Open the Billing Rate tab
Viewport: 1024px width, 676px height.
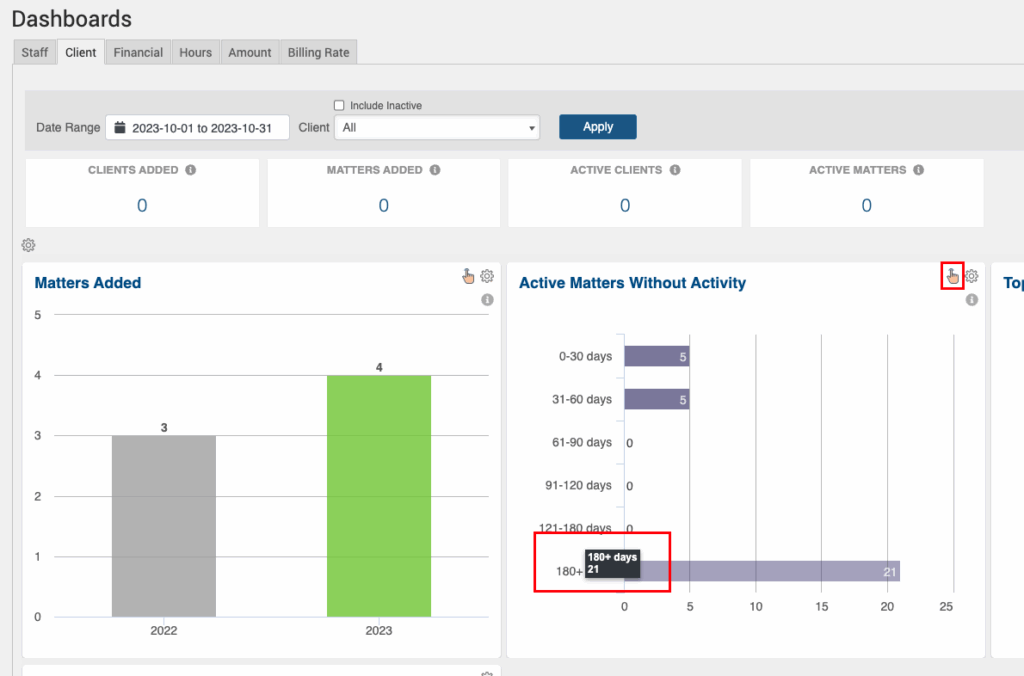tap(318, 53)
